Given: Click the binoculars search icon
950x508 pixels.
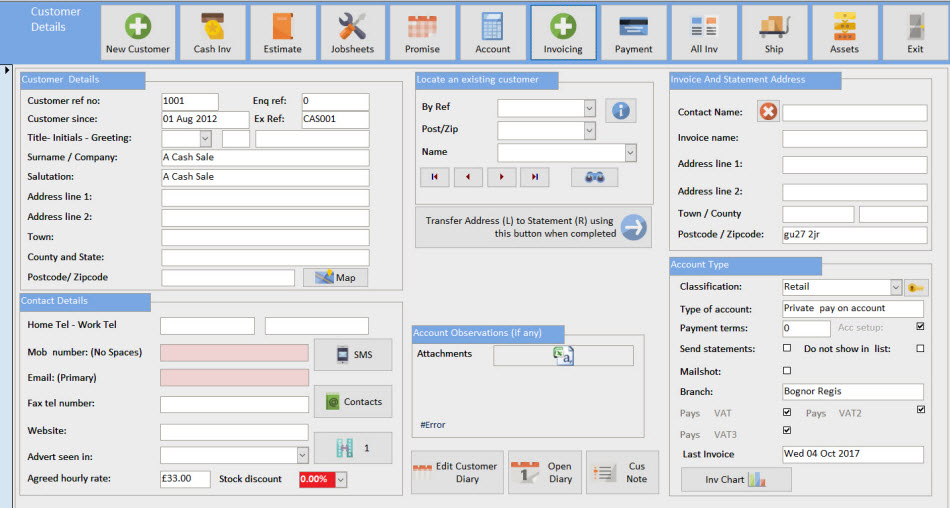Looking at the screenshot, I should point(594,177).
